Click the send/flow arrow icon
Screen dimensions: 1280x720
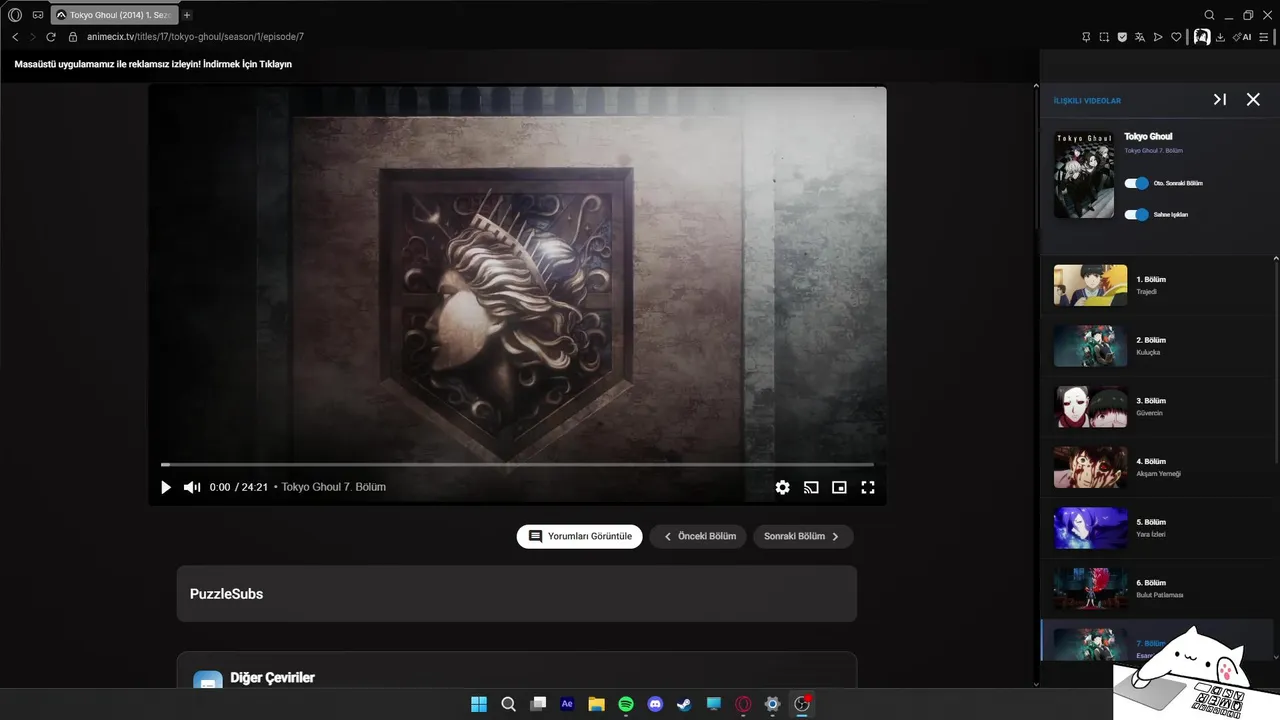(1158, 37)
